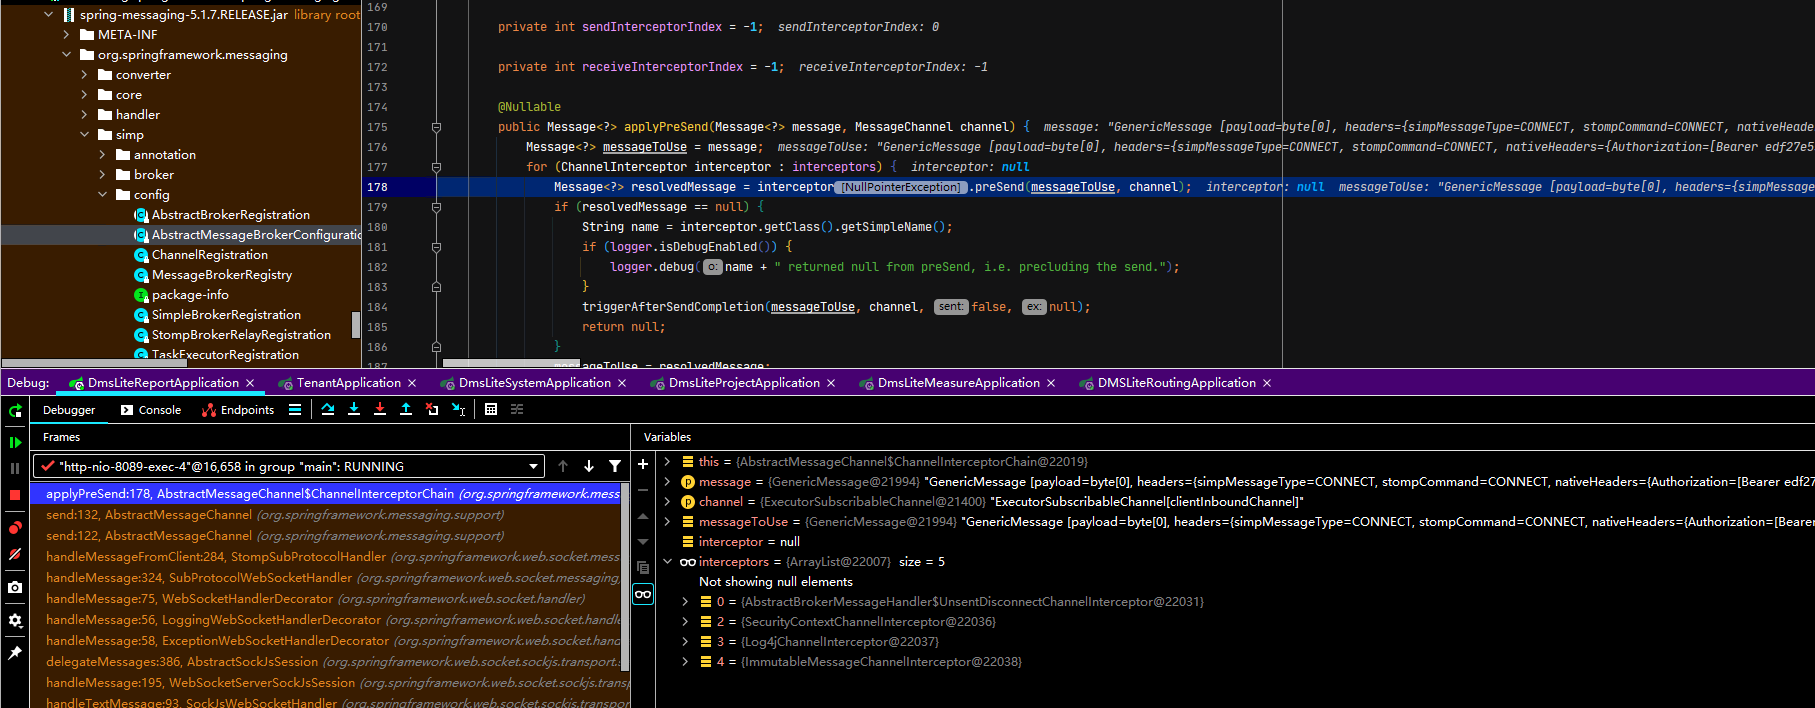Filter frames with funnel icon
This screenshot has height=708, width=1815.
615,466
